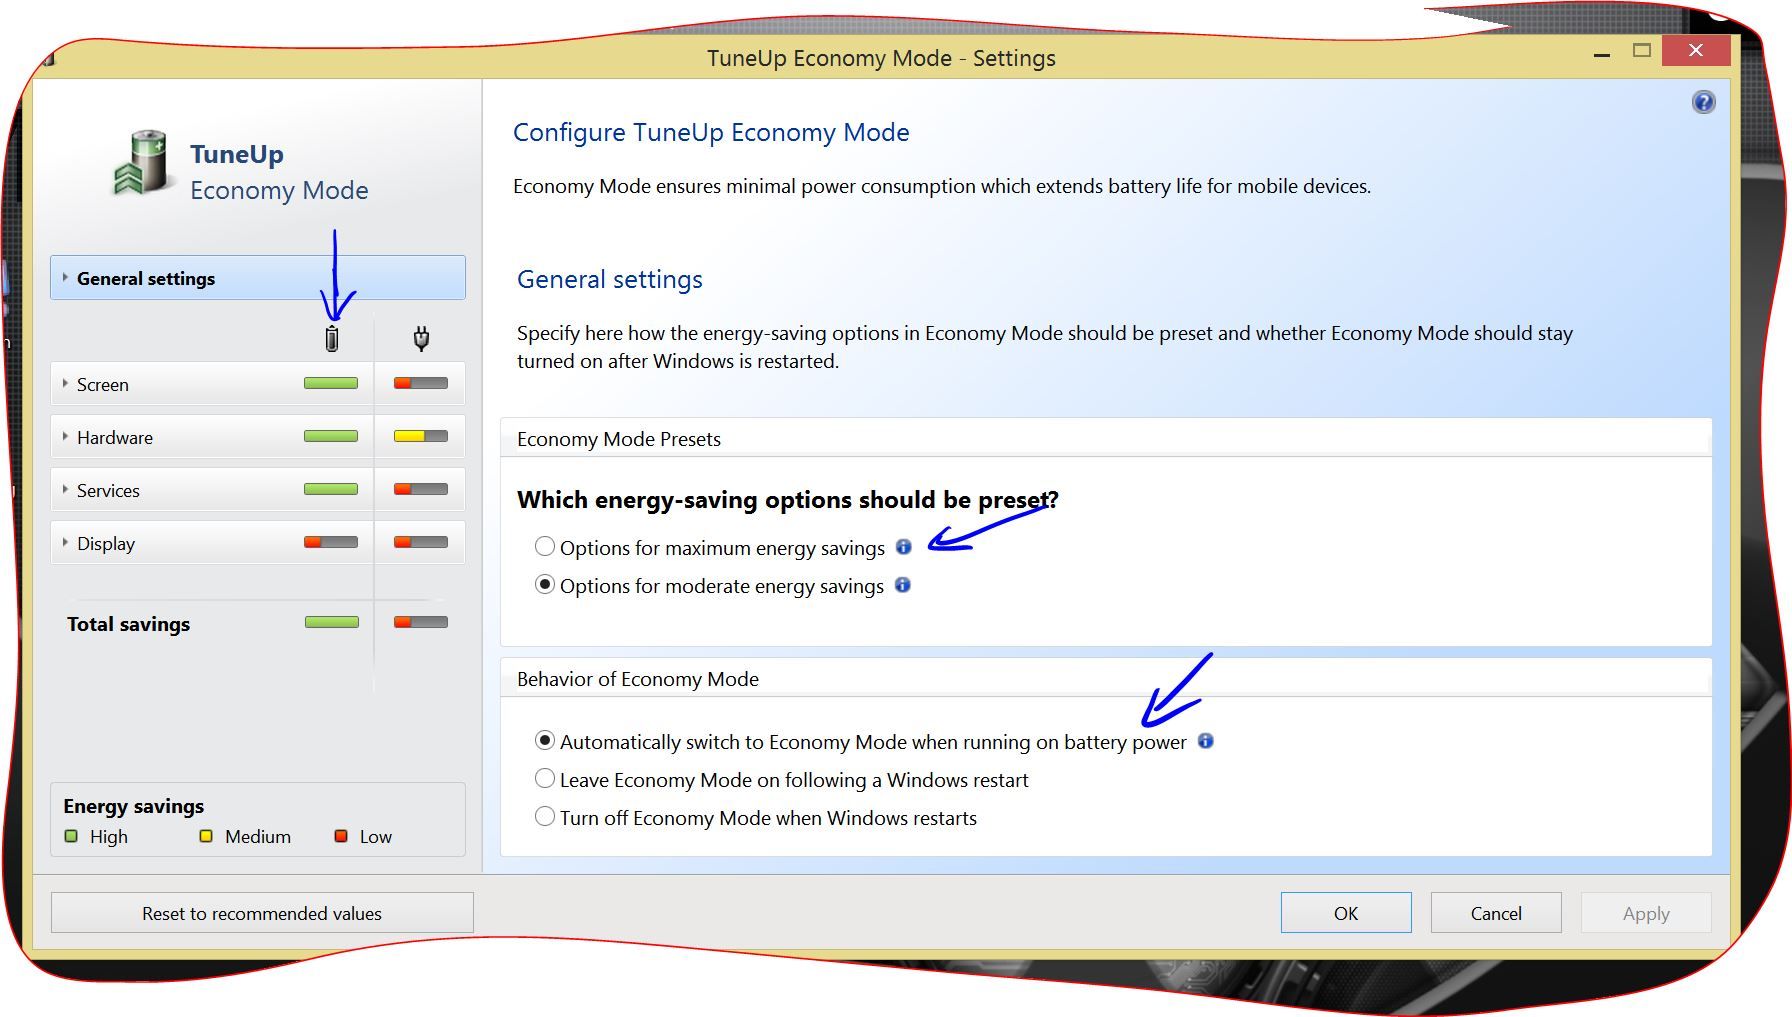The width and height of the screenshot is (1792, 1017).
Task: Click Economy Mode Presets section header
Action: [x=618, y=439]
